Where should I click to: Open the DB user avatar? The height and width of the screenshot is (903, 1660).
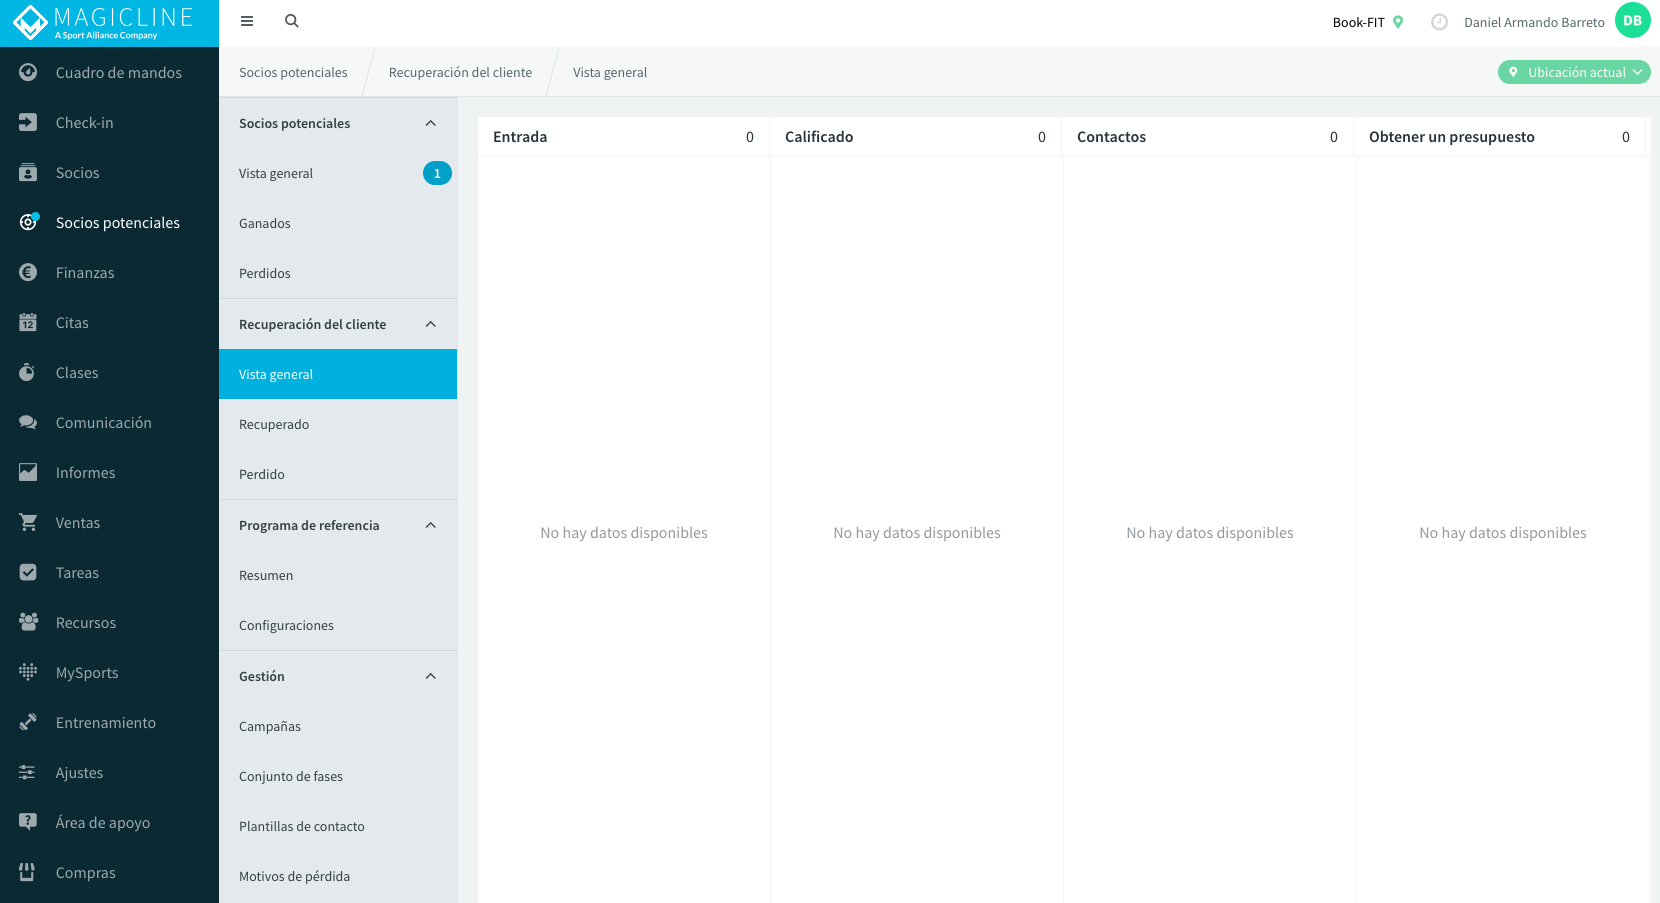1632,21
